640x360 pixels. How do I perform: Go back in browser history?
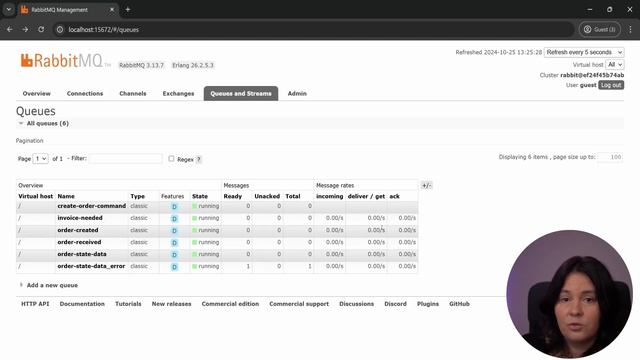coord(10,29)
